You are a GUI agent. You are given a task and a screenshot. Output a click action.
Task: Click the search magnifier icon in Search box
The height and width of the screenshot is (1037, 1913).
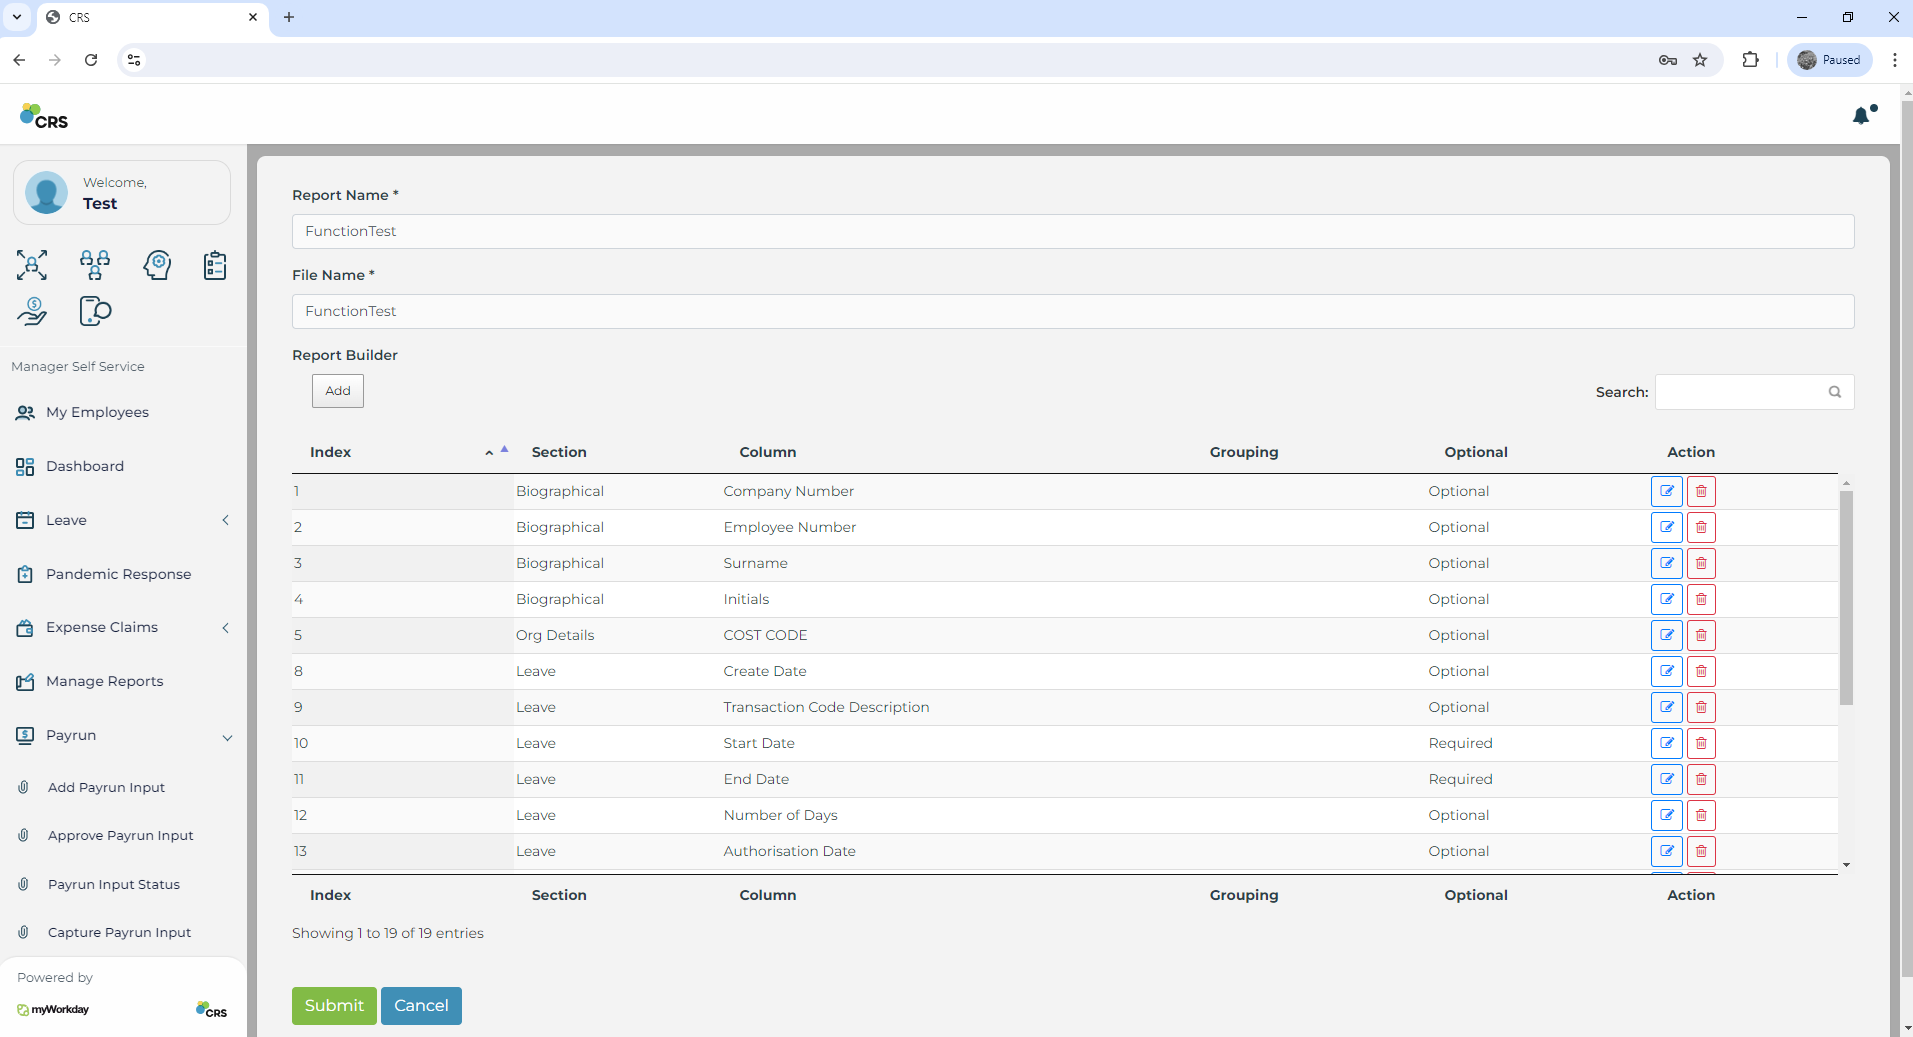pyautogui.click(x=1835, y=392)
